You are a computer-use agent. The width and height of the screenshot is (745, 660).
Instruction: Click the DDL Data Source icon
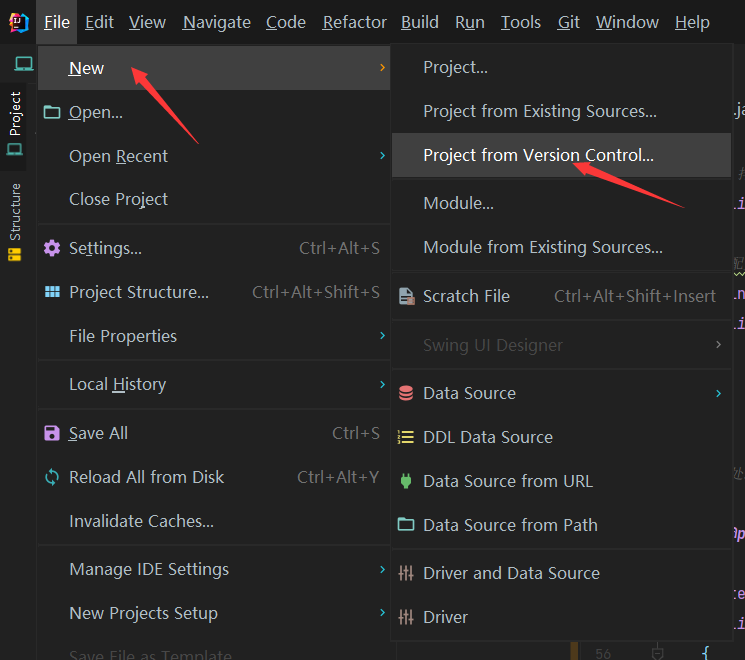coord(406,437)
